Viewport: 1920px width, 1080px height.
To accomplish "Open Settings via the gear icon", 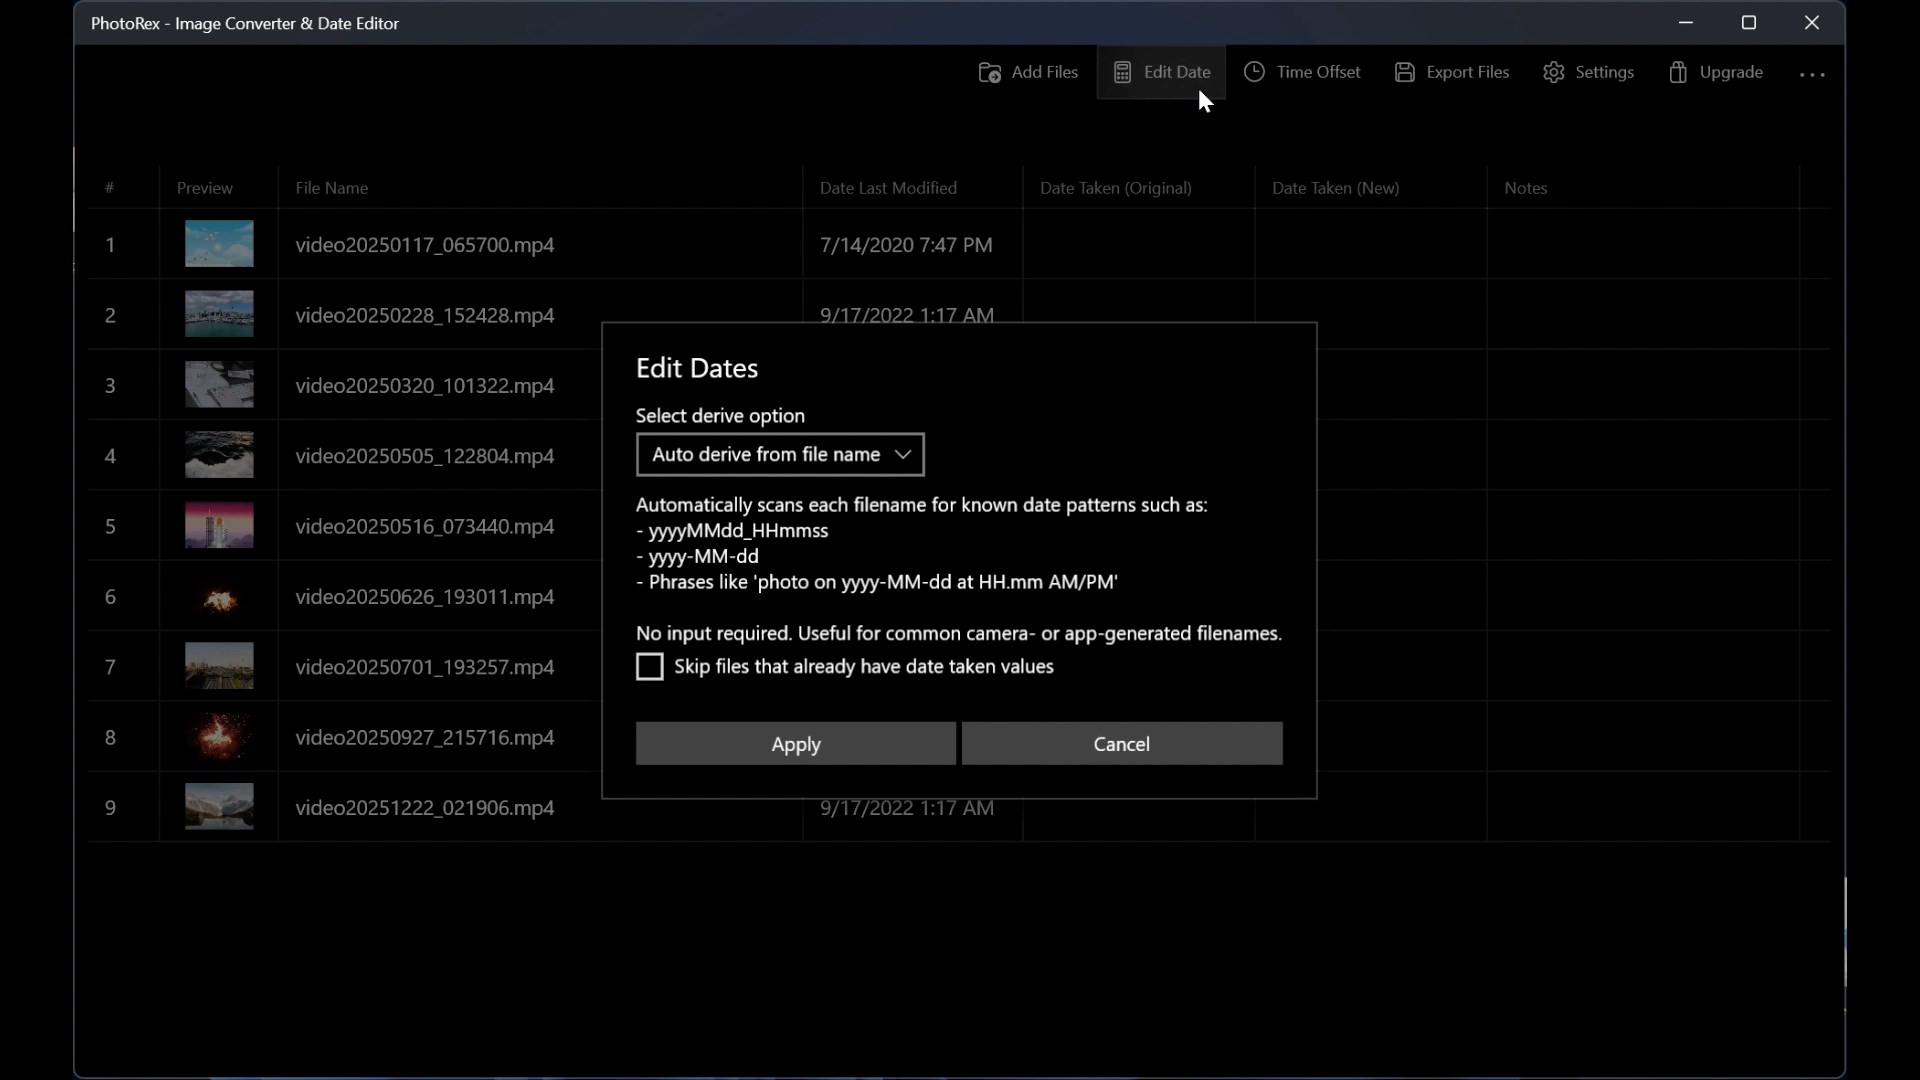I will [x=1553, y=72].
